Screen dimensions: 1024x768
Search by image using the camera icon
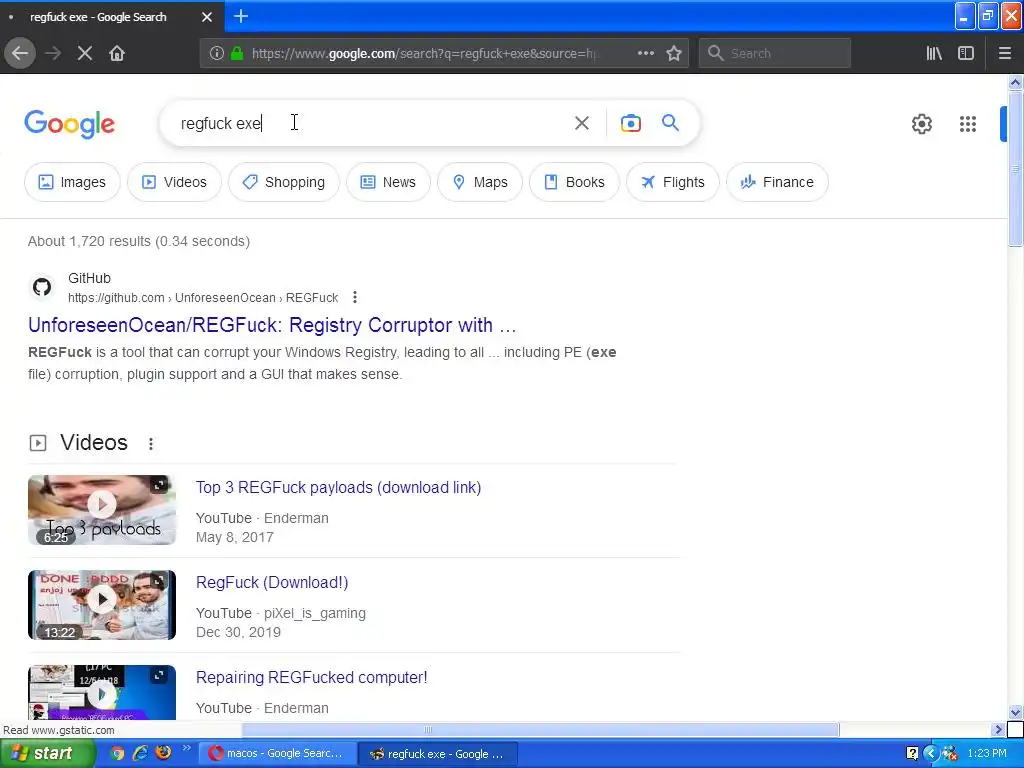click(631, 123)
